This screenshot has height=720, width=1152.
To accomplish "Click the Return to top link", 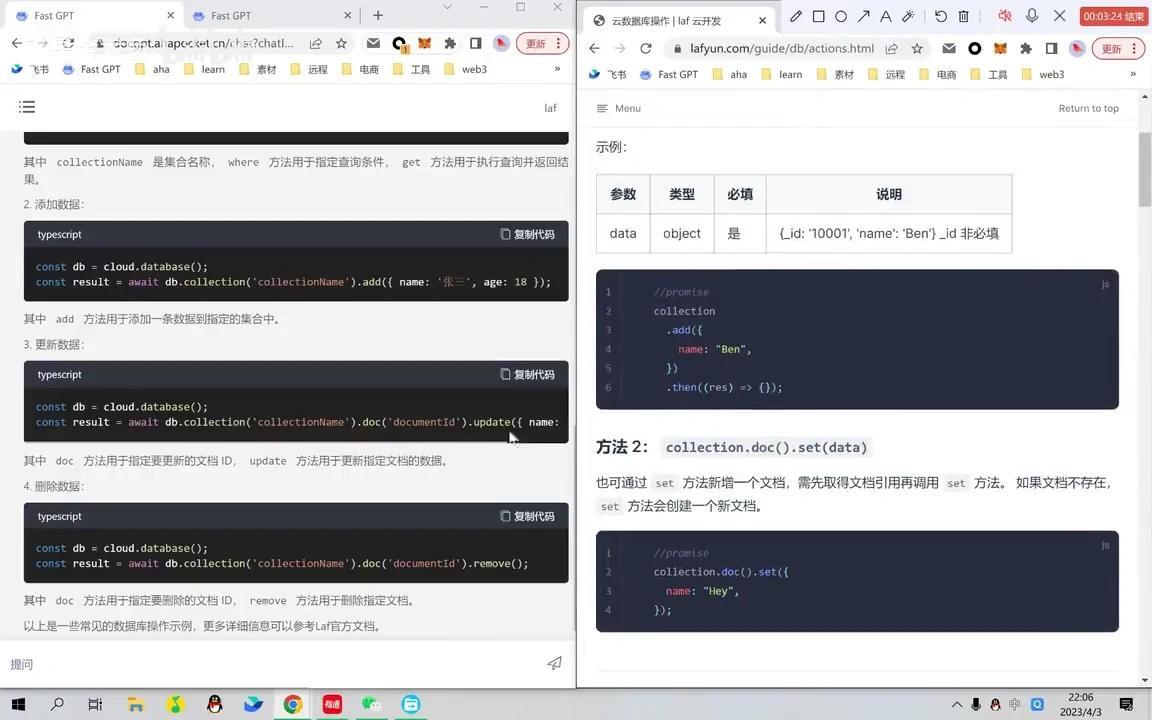I will point(1088,108).
